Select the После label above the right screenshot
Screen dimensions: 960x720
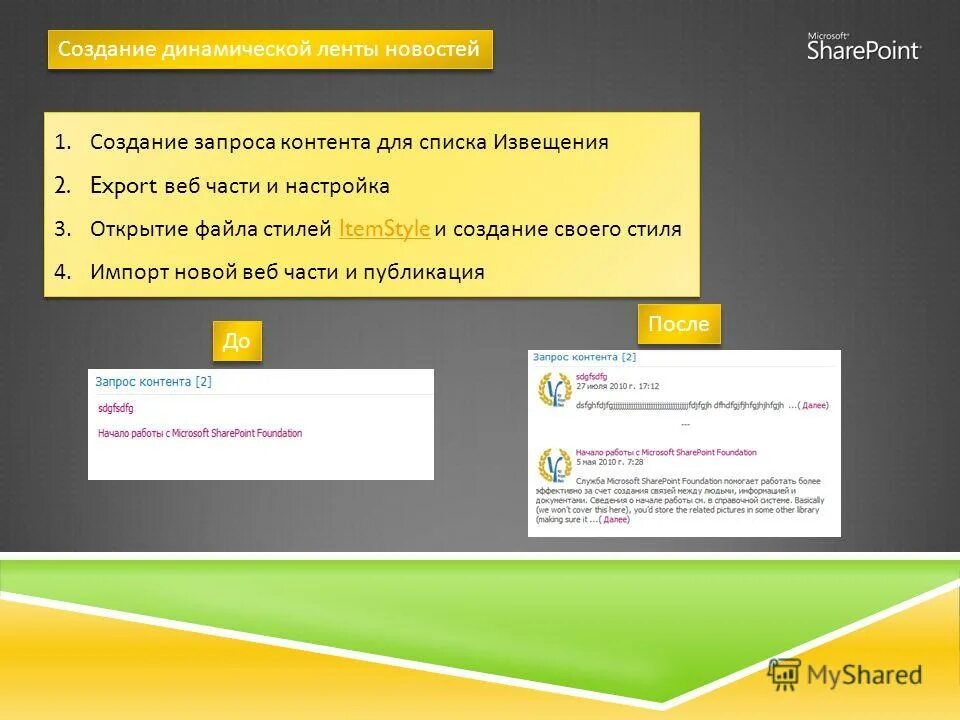(x=684, y=322)
